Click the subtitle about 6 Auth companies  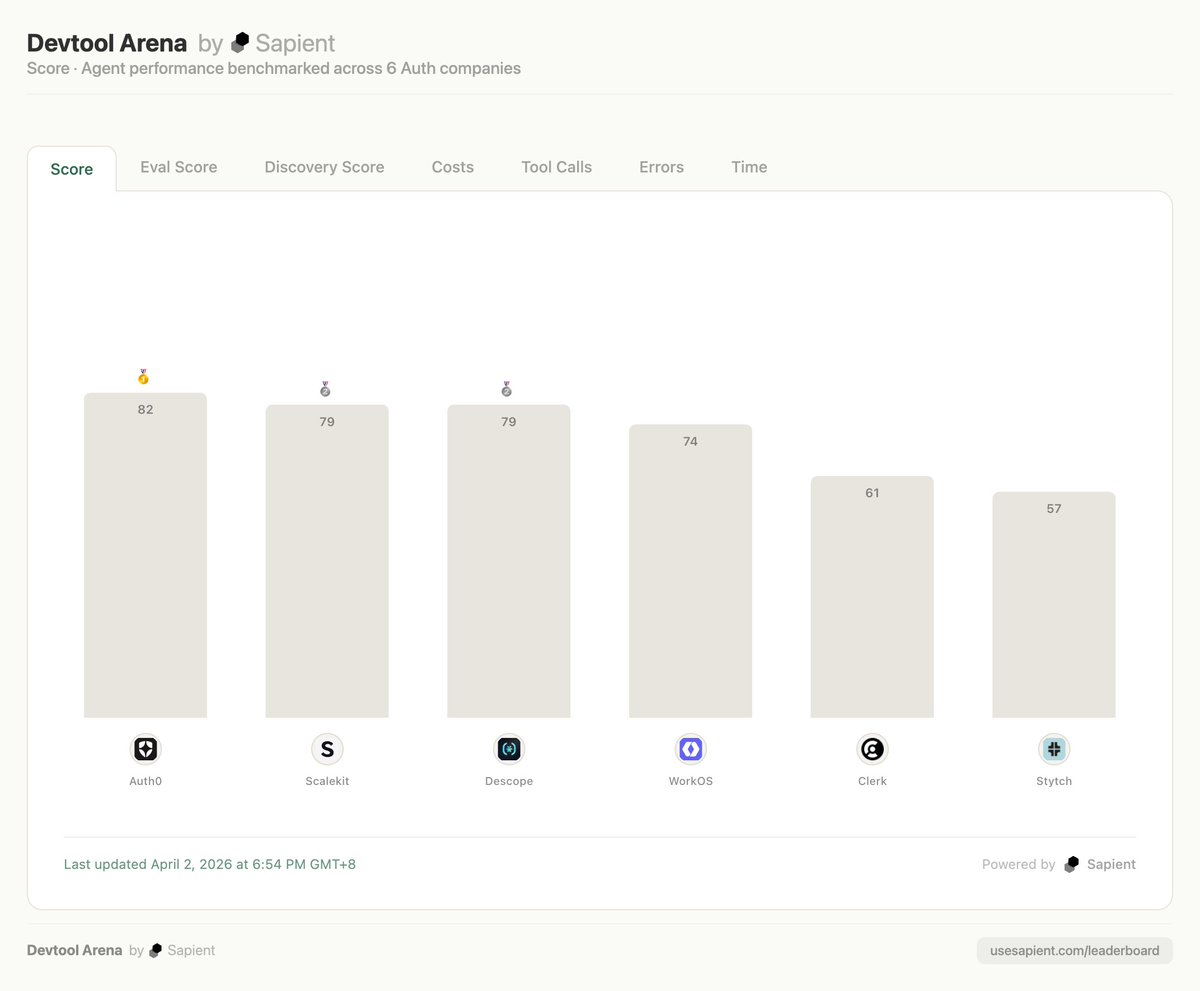(274, 69)
